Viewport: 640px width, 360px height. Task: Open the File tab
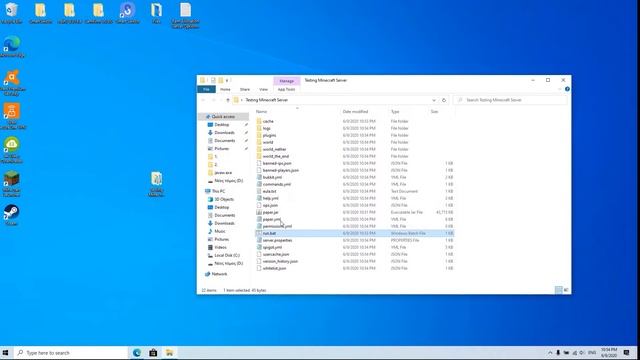pyautogui.click(x=207, y=89)
